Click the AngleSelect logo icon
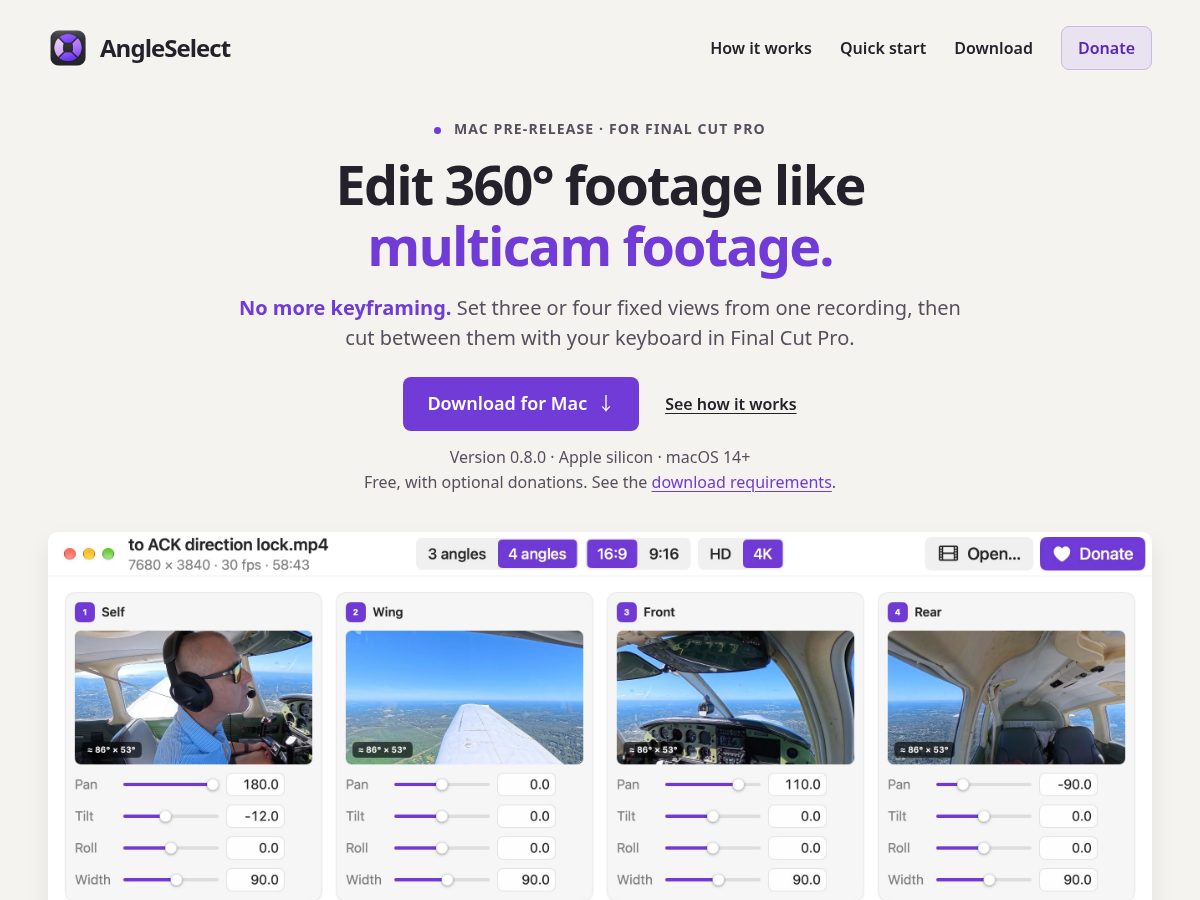Image resolution: width=1200 pixels, height=900 pixels. (68, 48)
